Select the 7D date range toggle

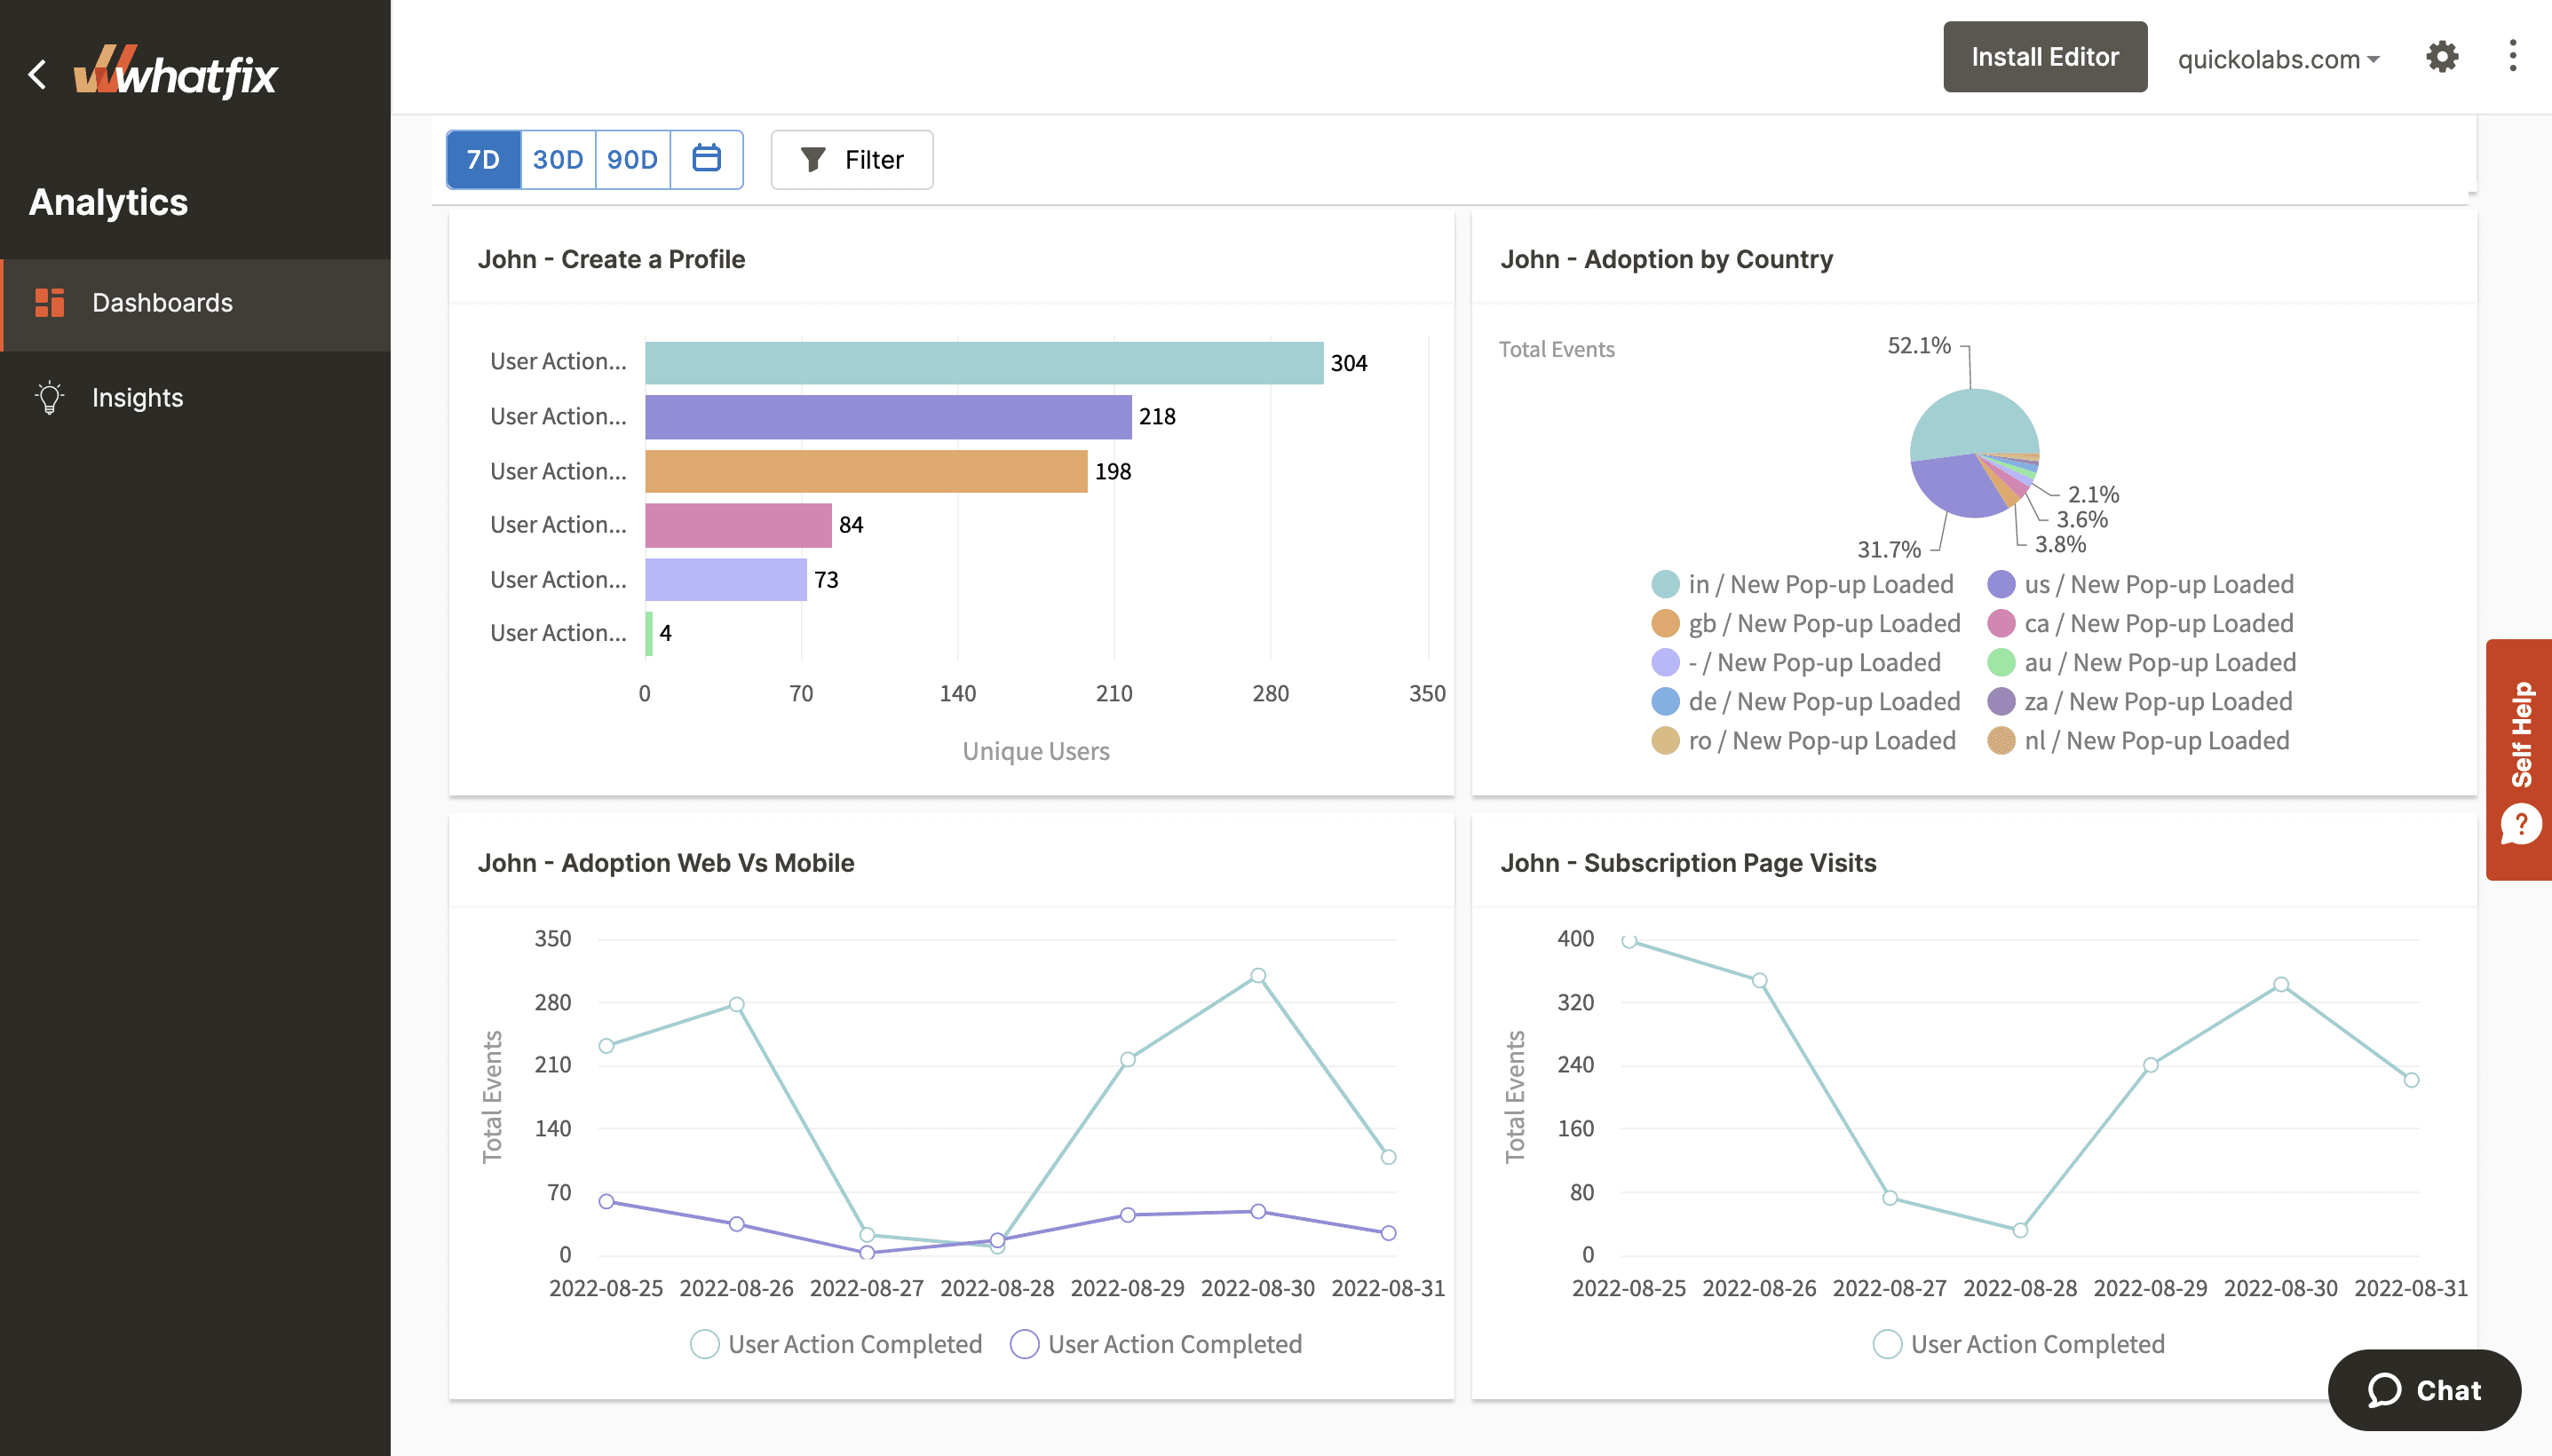click(x=482, y=160)
